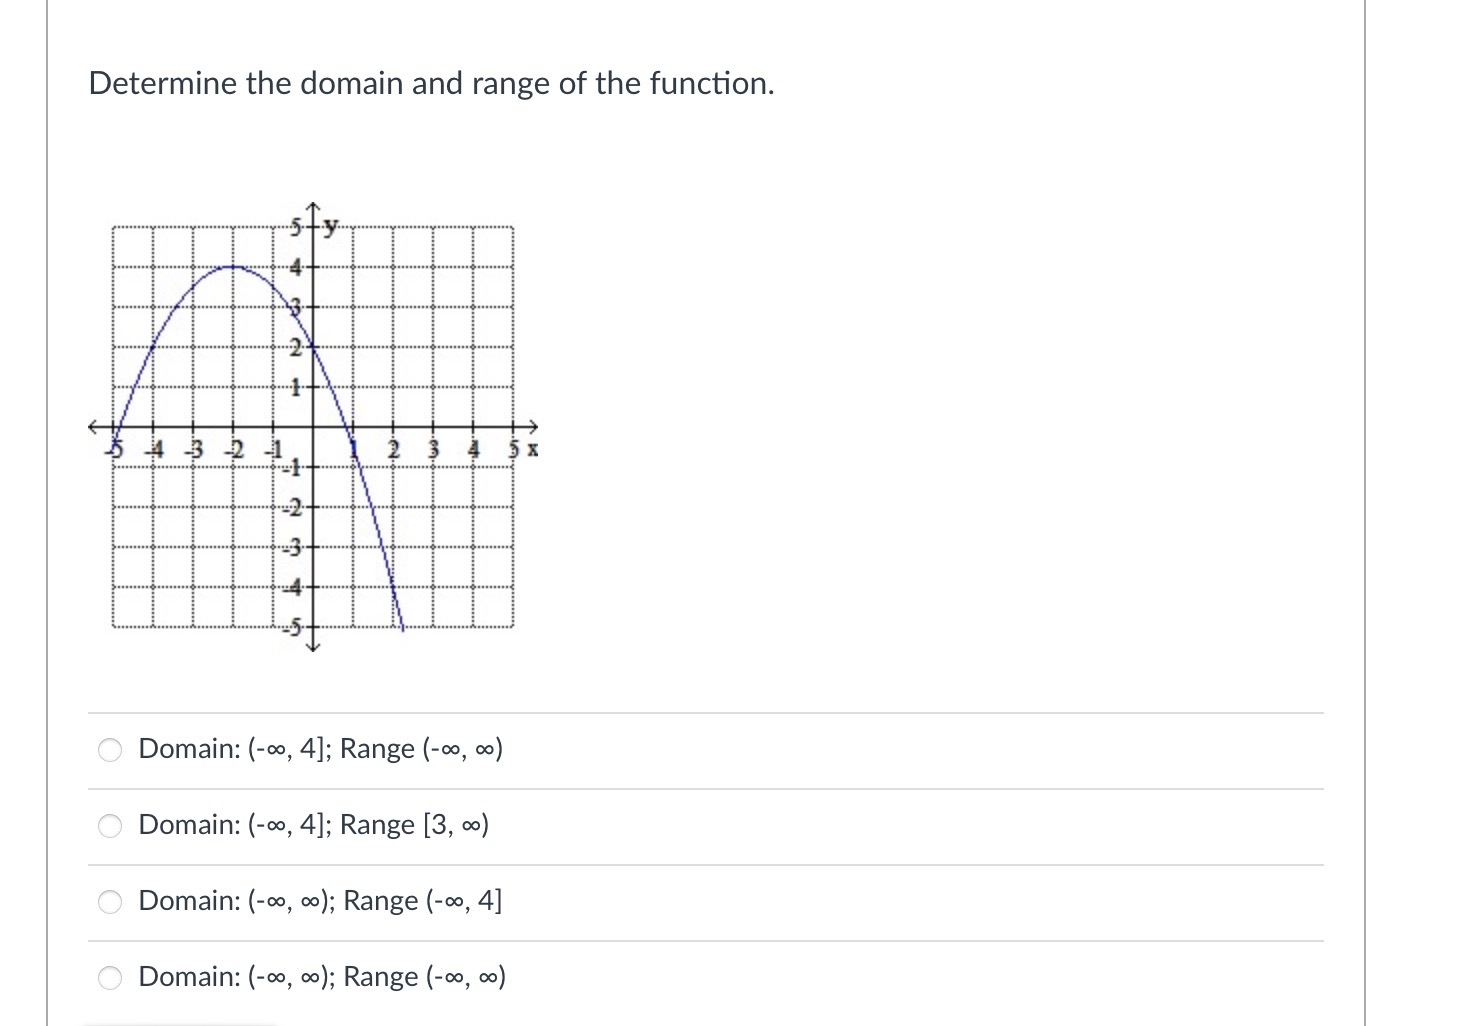
Task: Select radio button for Domain (-∞, ∞); Range (-∞, ∞)
Action: (110, 978)
